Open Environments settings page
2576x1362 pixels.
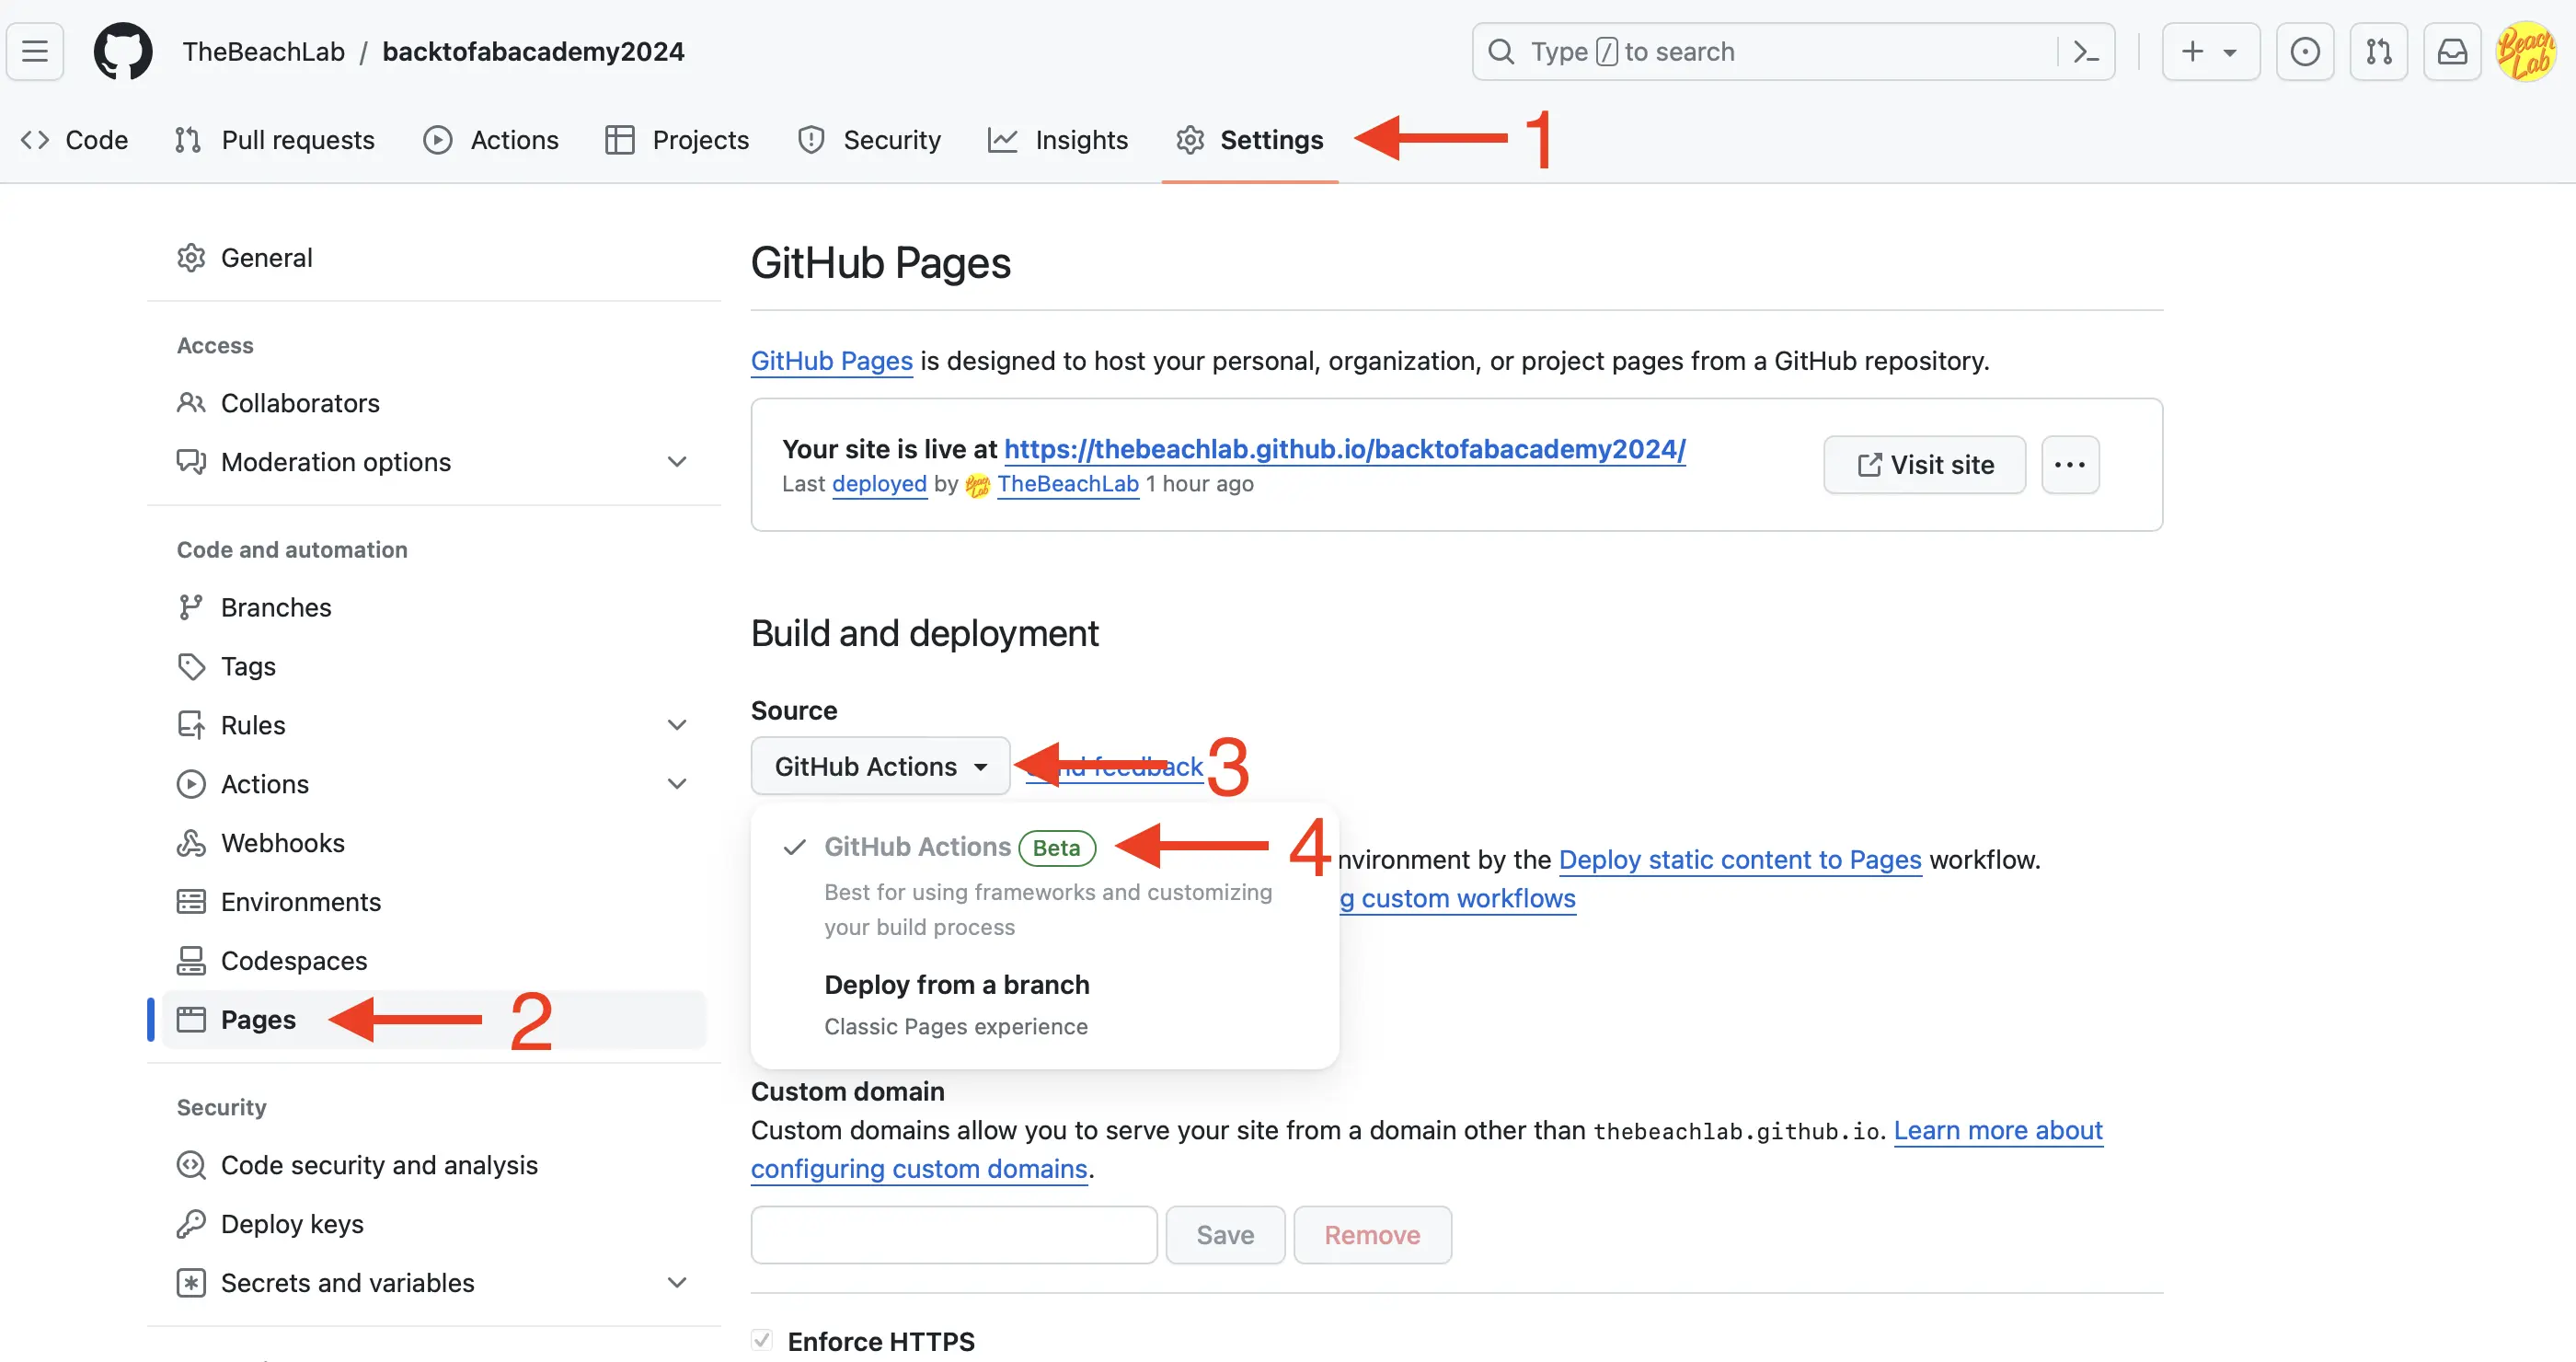click(434, 902)
